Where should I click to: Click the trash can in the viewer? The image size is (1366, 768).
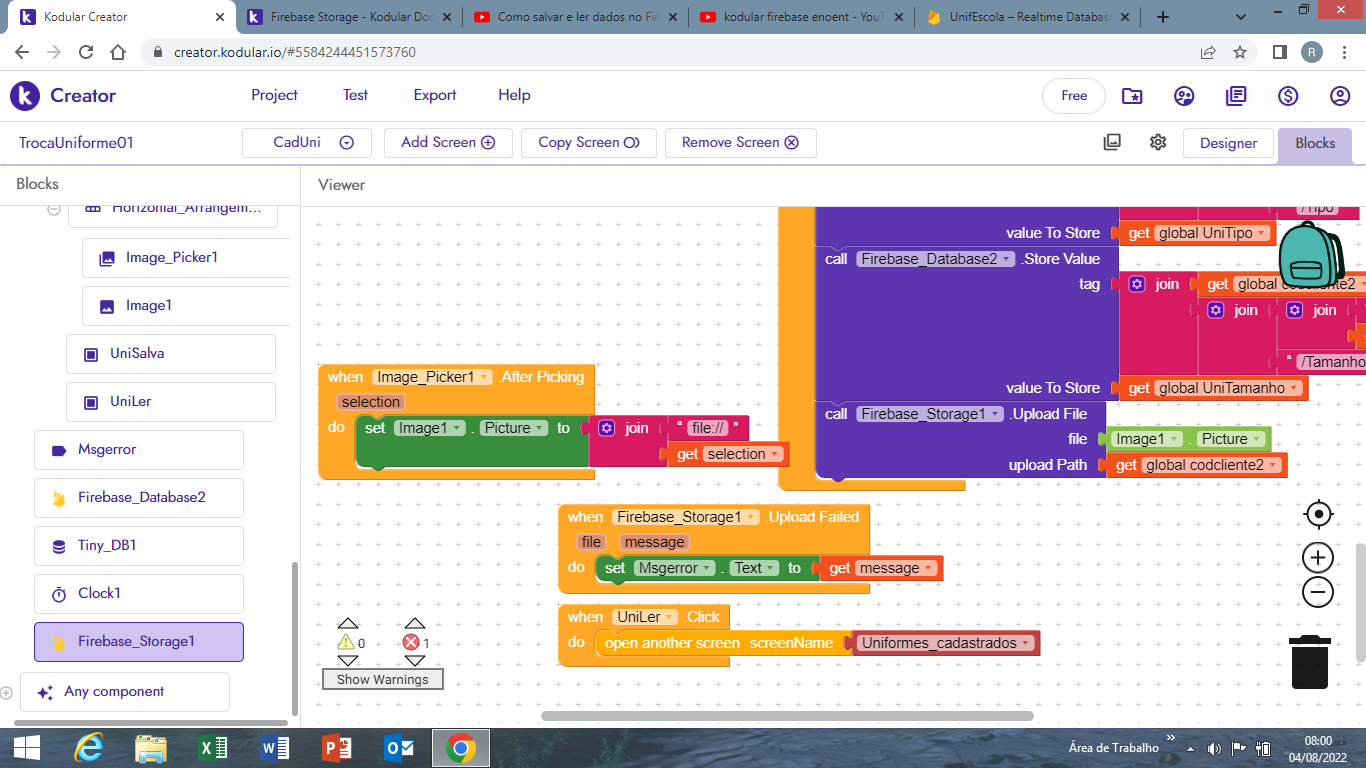[x=1309, y=661]
